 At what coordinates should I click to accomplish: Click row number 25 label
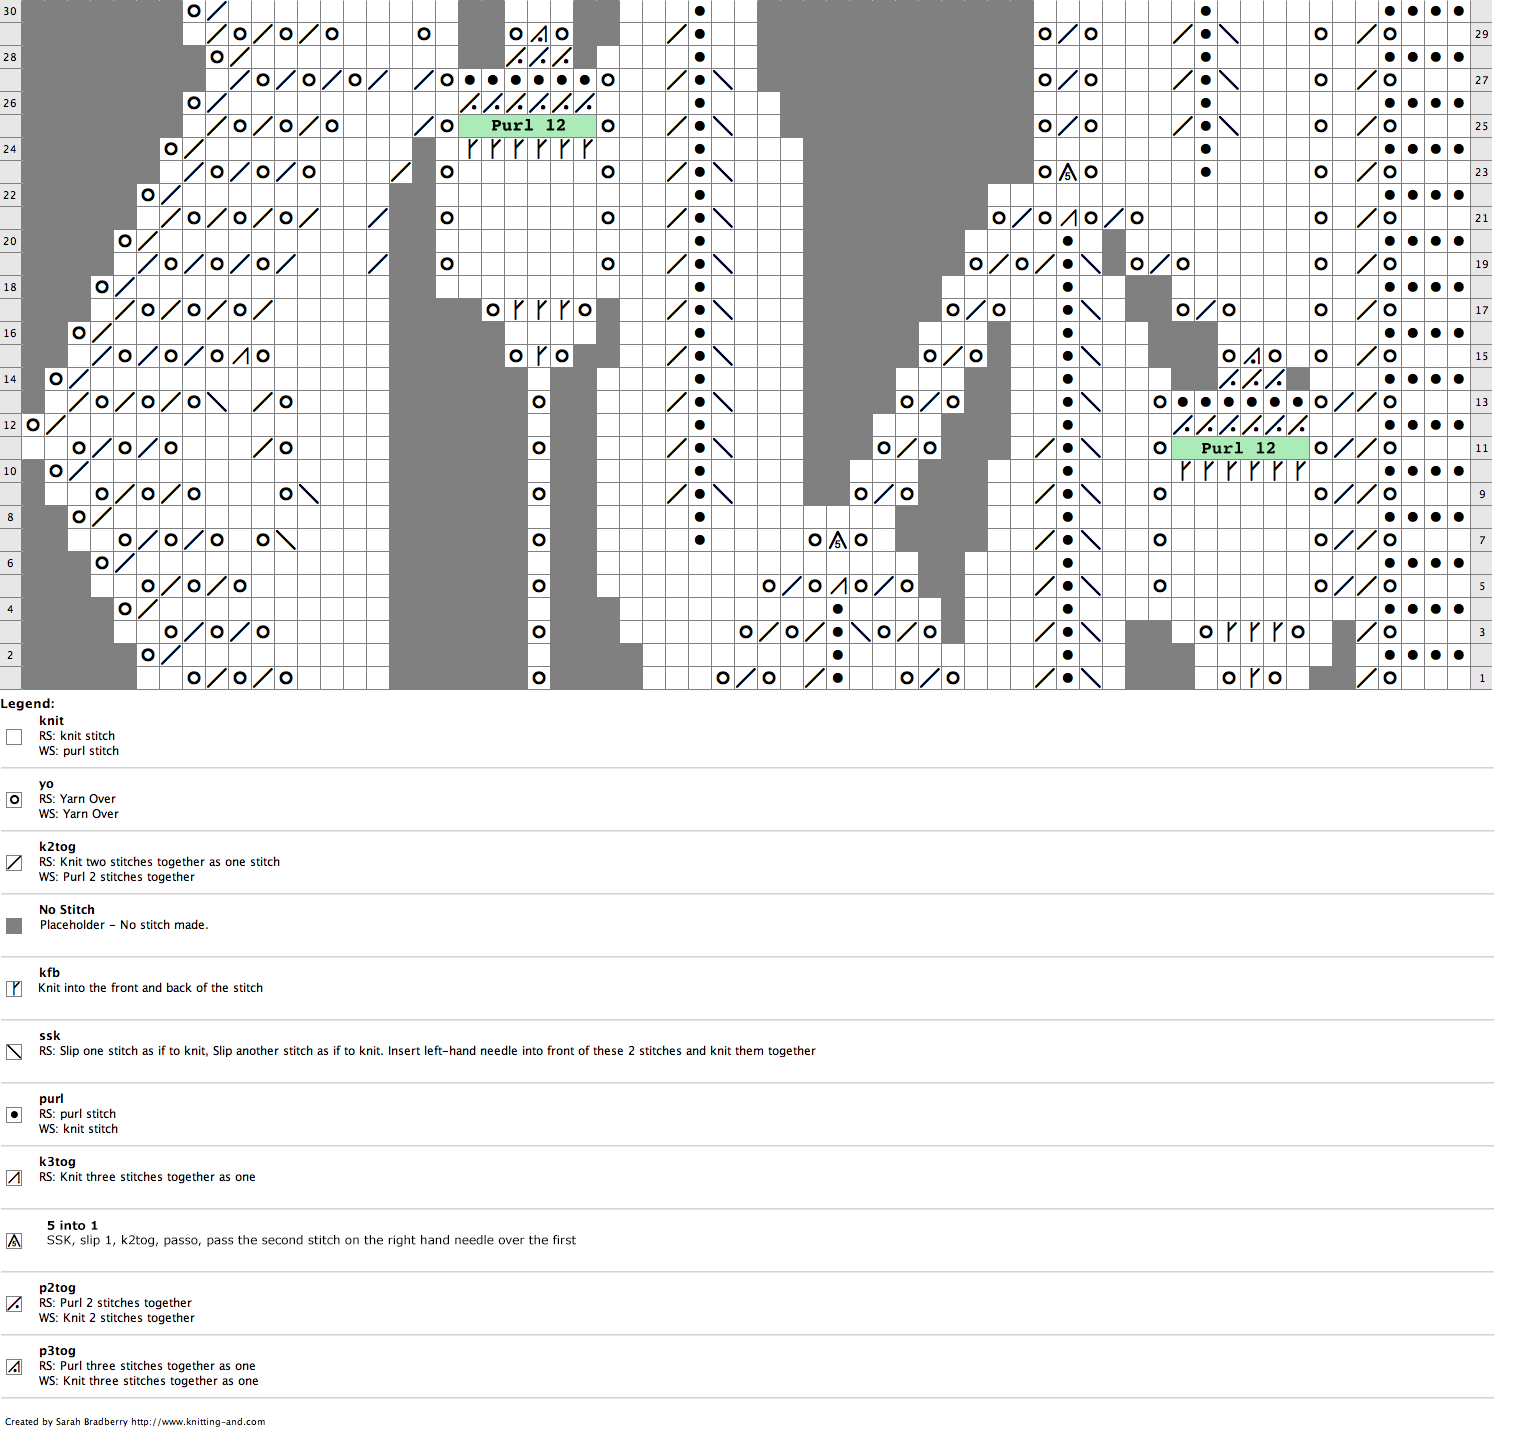pyautogui.click(x=1481, y=126)
